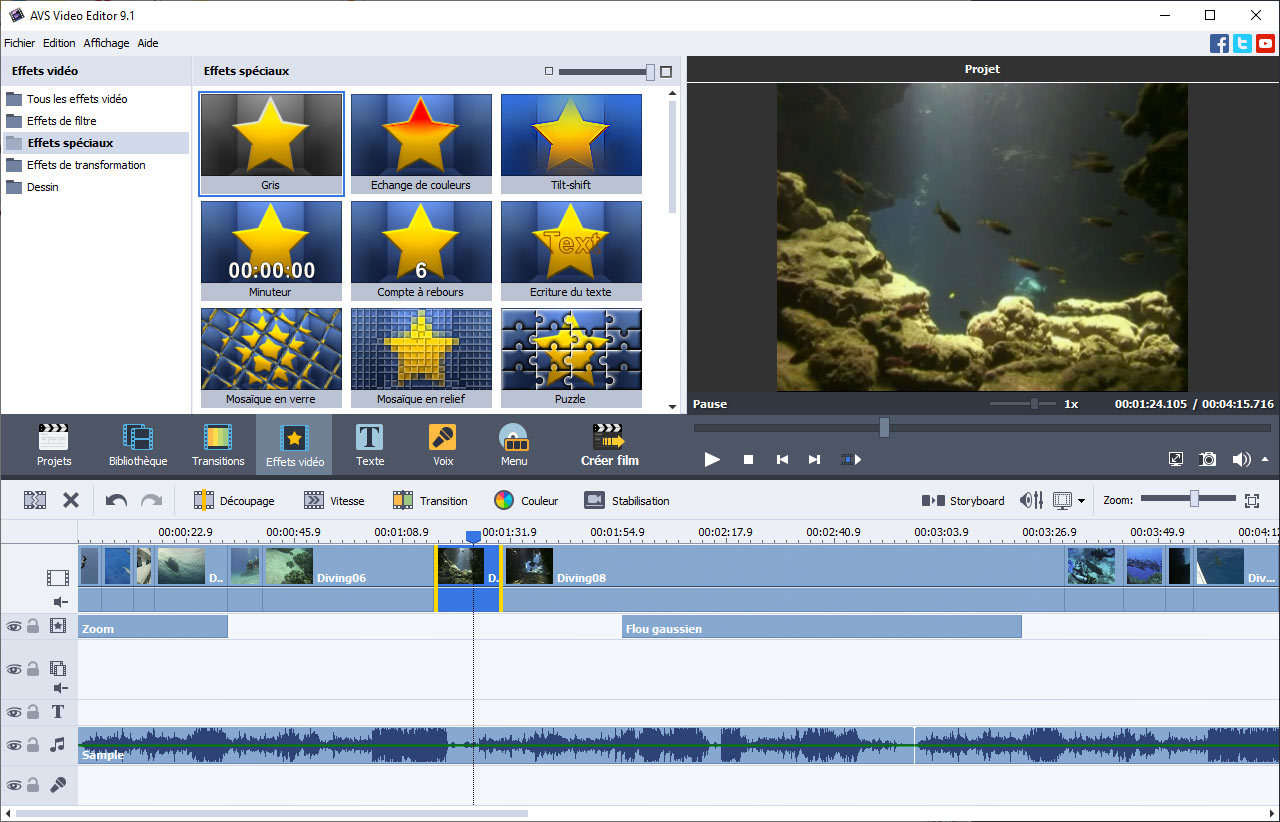Play the preview video
Image resolution: width=1280 pixels, height=822 pixels.
(x=712, y=459)
